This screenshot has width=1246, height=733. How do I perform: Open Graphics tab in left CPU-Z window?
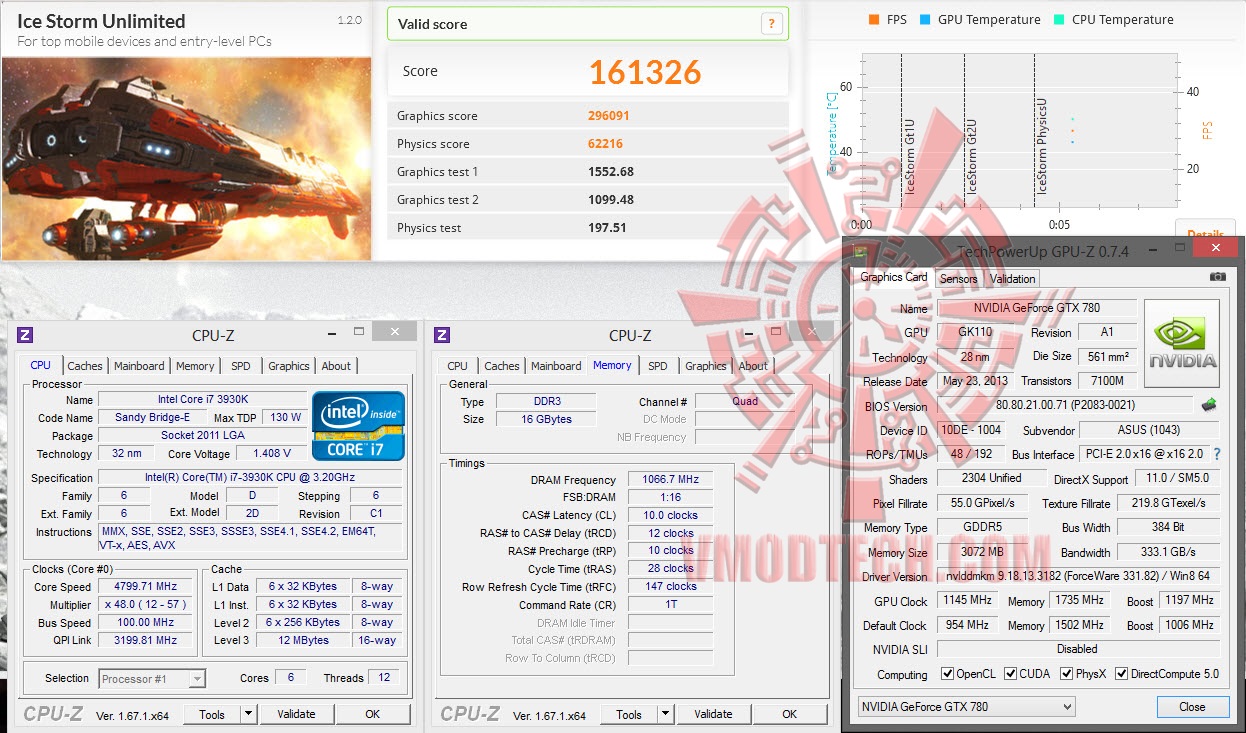289,366
